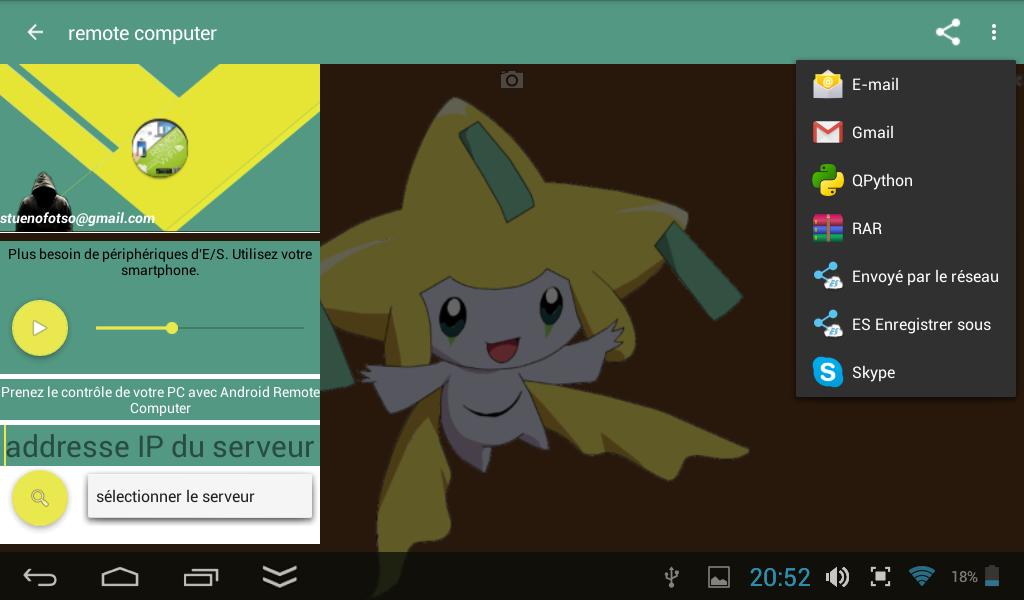Tap the RAR books icon
Screen dimensions: 1024x600
point(827,229)
